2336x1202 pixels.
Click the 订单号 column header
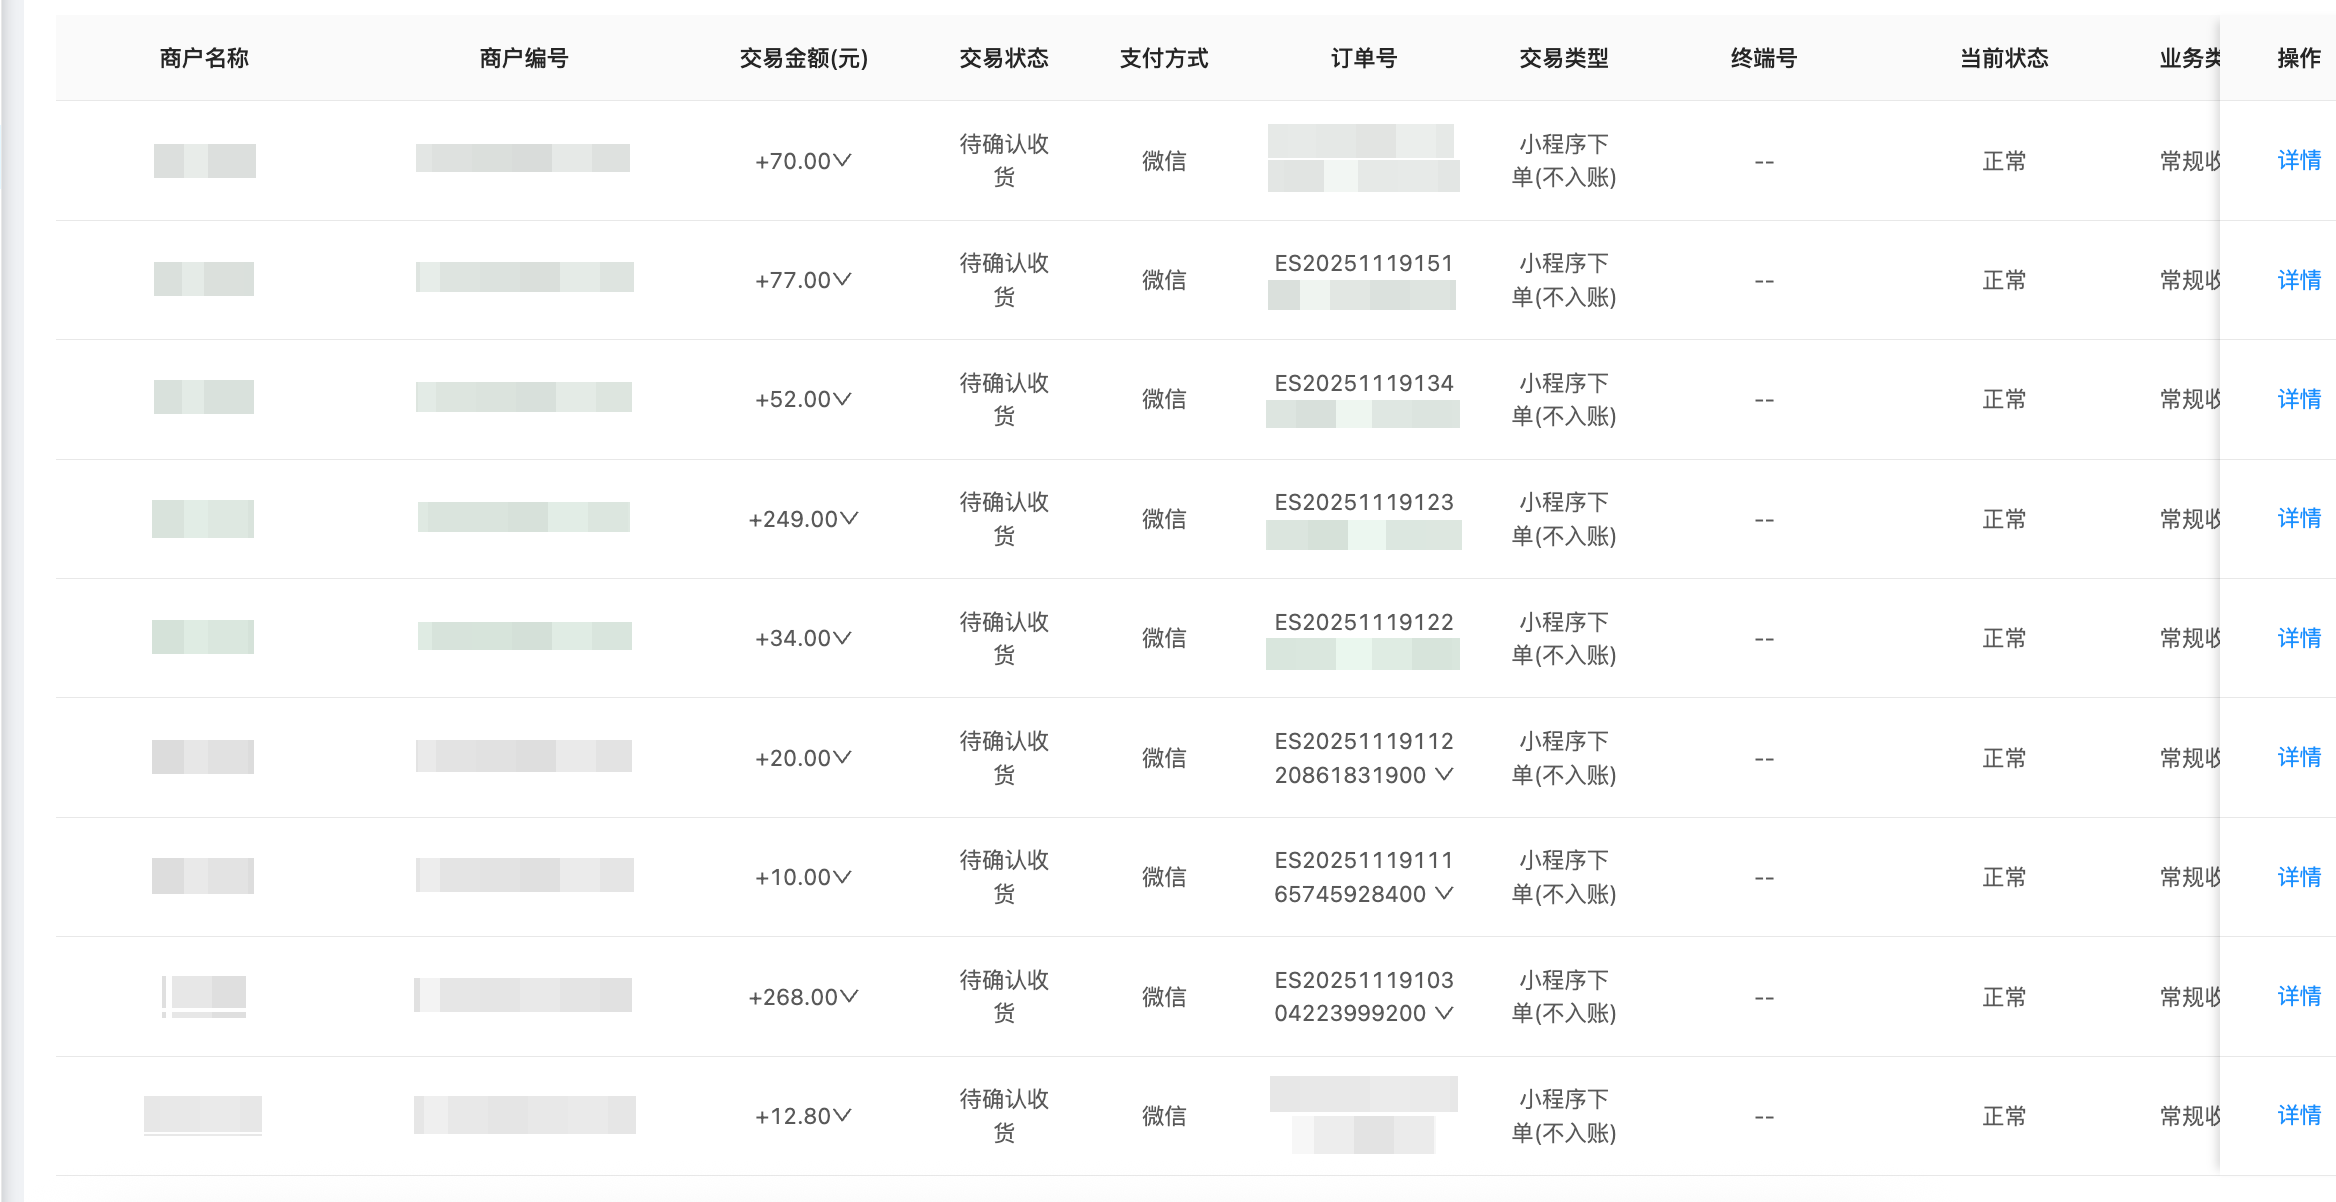pyautogui.click(x=1364, y=58)
